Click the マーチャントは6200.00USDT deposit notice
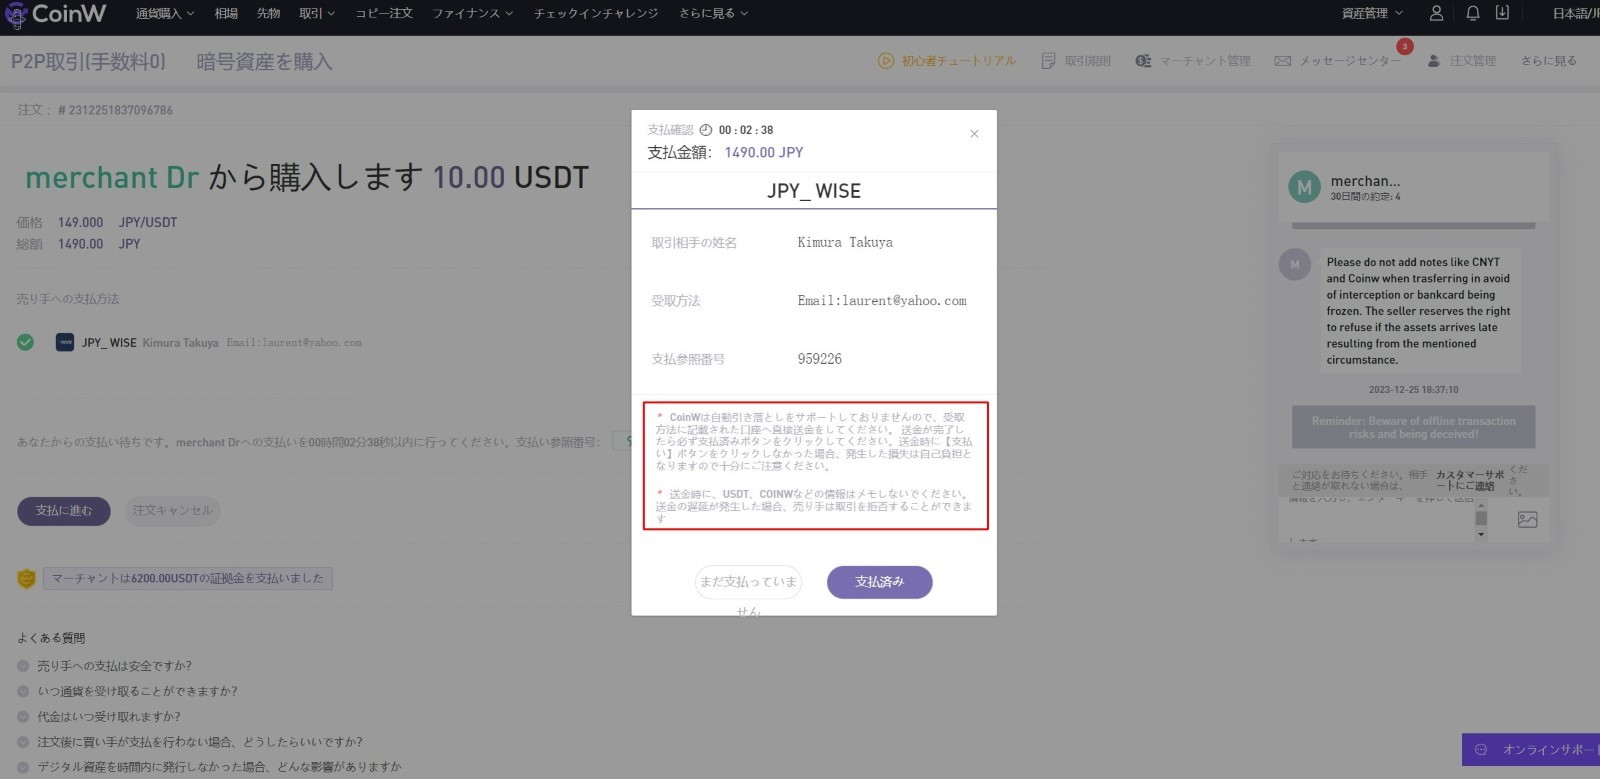 (x=188, y=578)
